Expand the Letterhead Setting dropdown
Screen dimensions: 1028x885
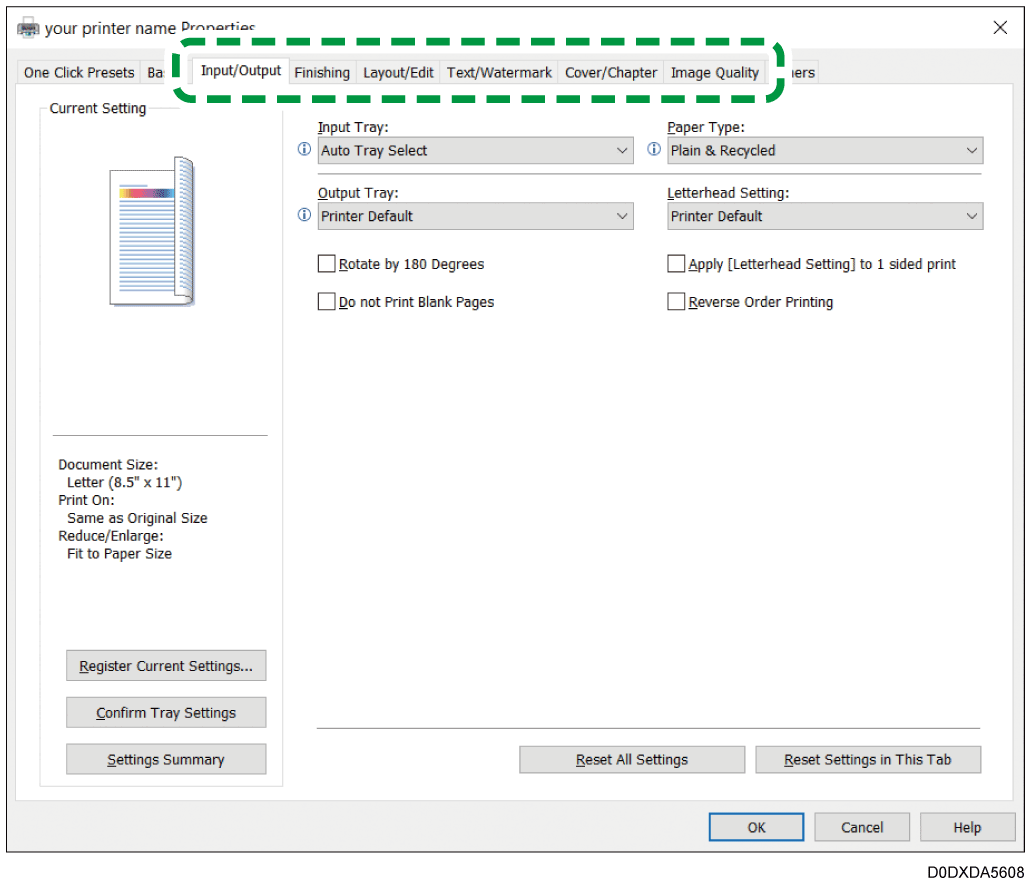(x=825, y=216)
